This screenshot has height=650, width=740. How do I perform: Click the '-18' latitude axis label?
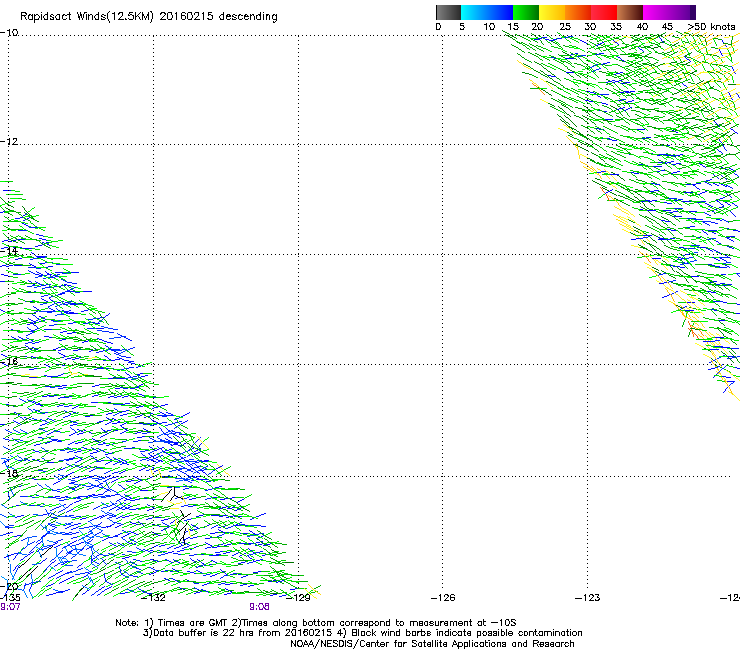tap(9, 473)
